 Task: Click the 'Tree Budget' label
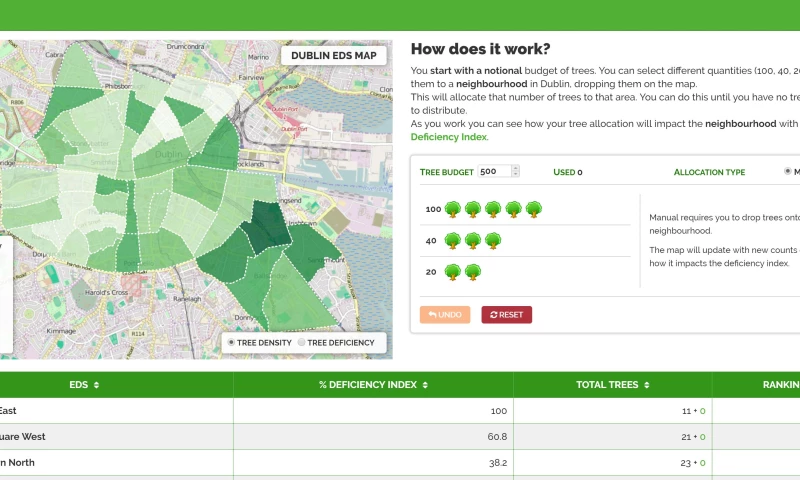(446, 172)
